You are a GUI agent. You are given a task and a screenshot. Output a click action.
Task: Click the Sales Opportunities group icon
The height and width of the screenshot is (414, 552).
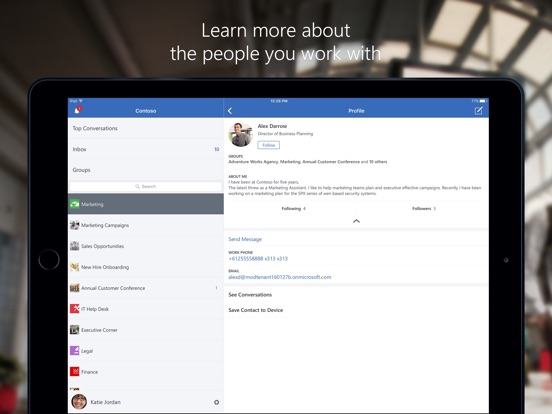(x=75, y=246)
